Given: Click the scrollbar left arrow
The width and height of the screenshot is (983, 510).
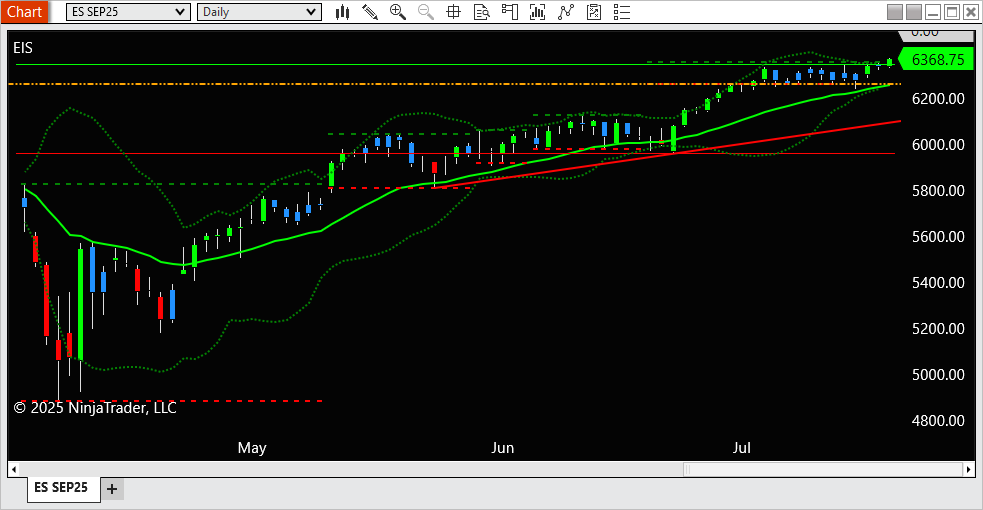Looking at the screenshot, I should pos(14,469).
